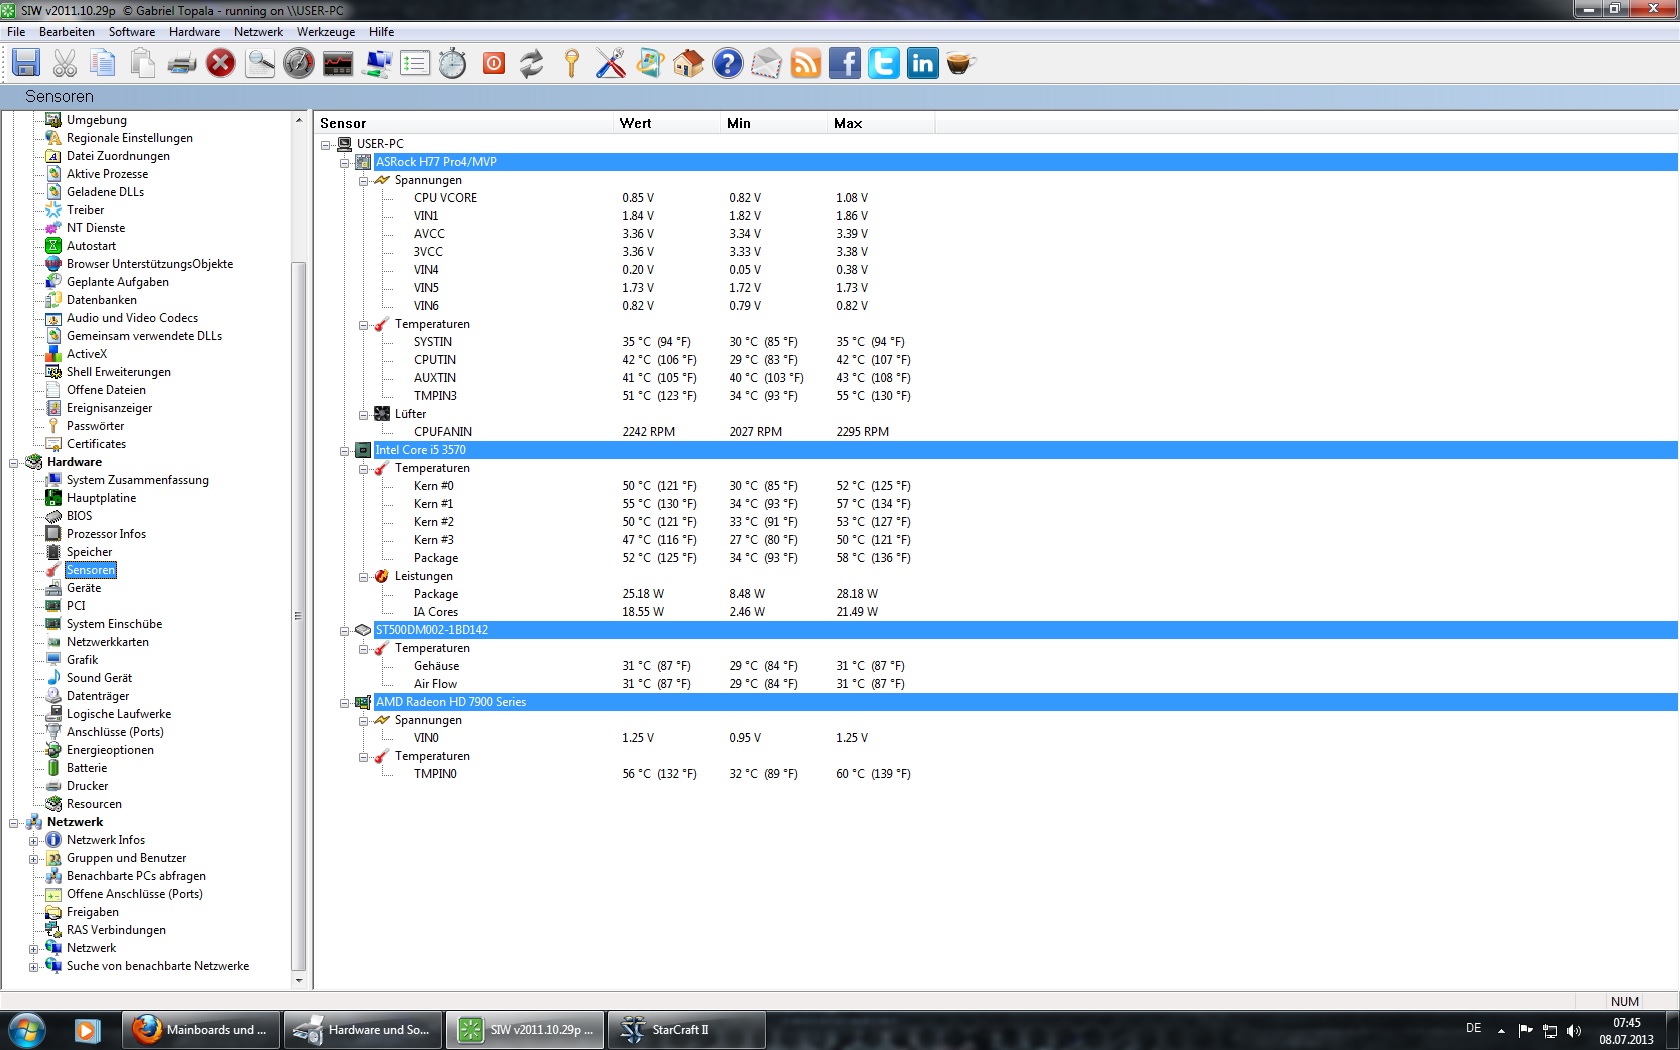This screenshot has height=1050, width=1680.
Task: Click the sidebar scroll-up arrow
Action: click(x=298, y=120)
